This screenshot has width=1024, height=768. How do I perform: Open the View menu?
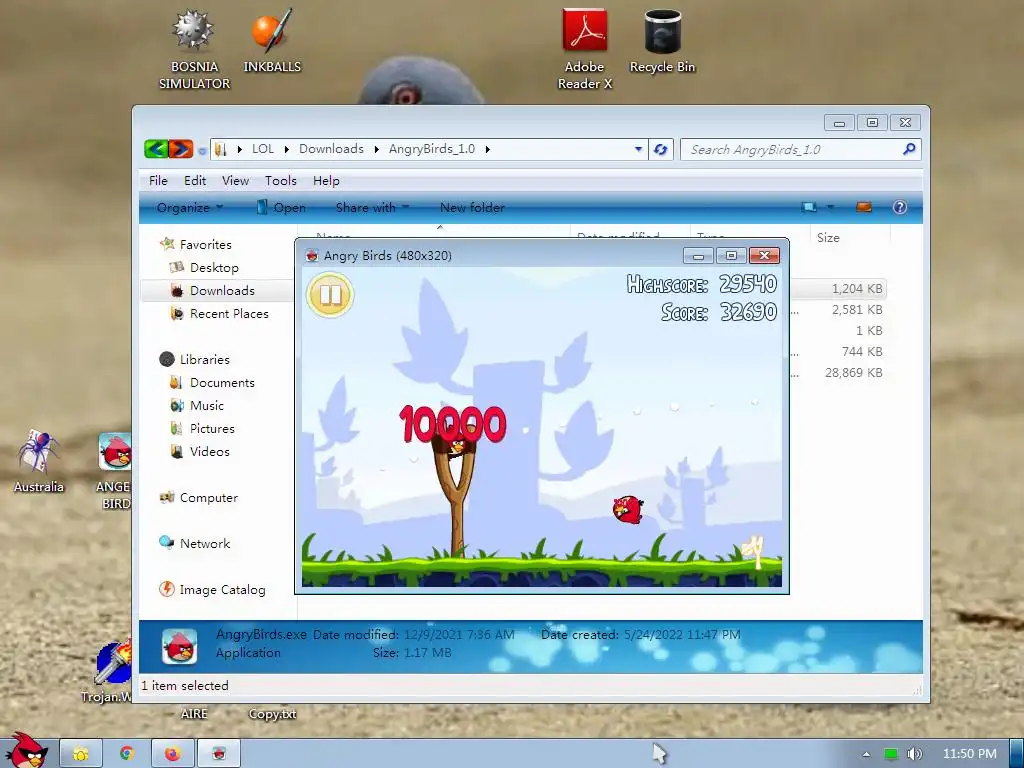coord(235,181)
